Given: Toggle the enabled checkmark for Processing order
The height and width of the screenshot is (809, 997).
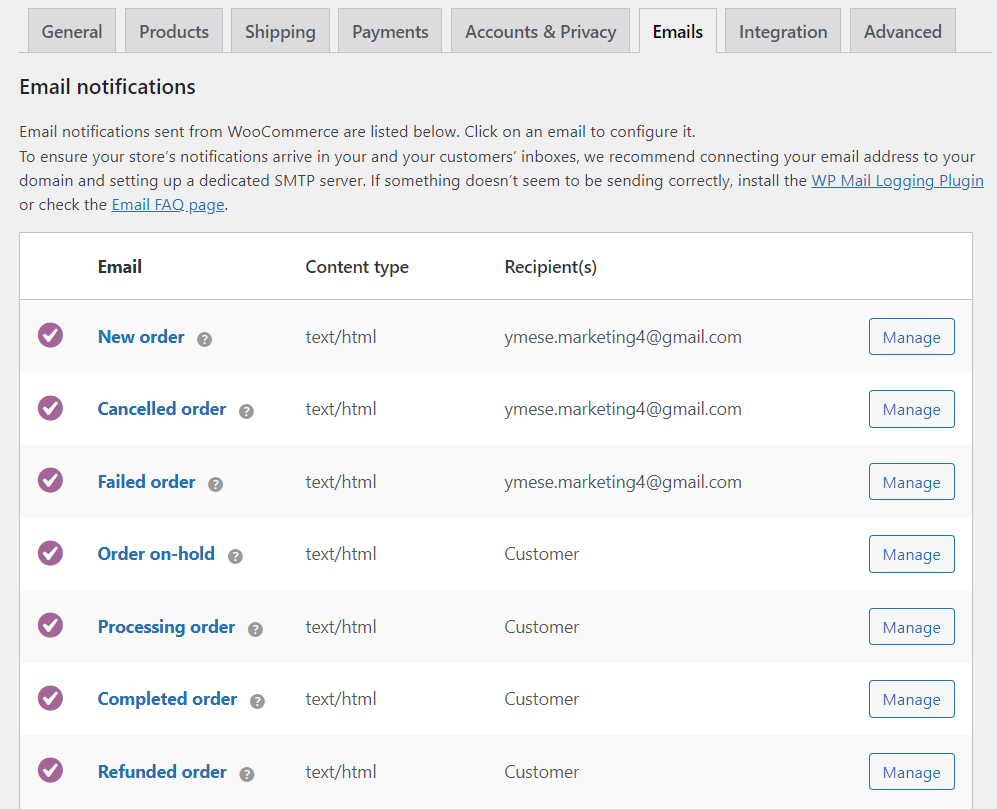Looking at the screenshot, I should click(x=50, y=625).
